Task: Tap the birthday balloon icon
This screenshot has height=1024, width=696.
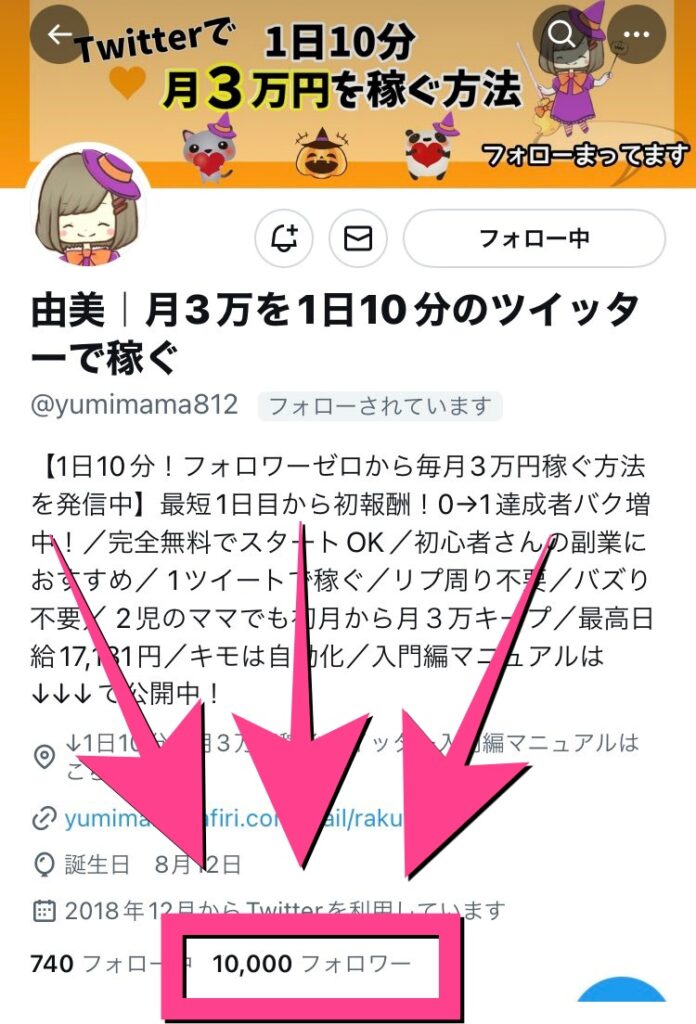Action: 44,865
